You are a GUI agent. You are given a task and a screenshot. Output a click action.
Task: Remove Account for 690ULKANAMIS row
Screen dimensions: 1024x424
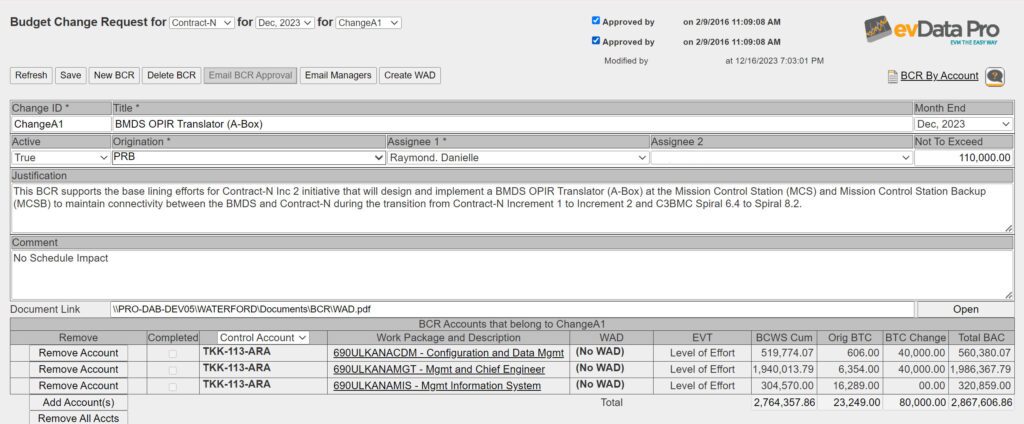tap(78, 385)
